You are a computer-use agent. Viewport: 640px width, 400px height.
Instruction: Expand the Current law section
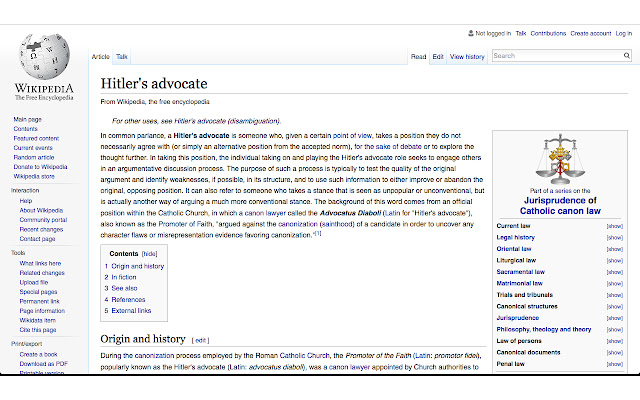click(x=615, y=226)
